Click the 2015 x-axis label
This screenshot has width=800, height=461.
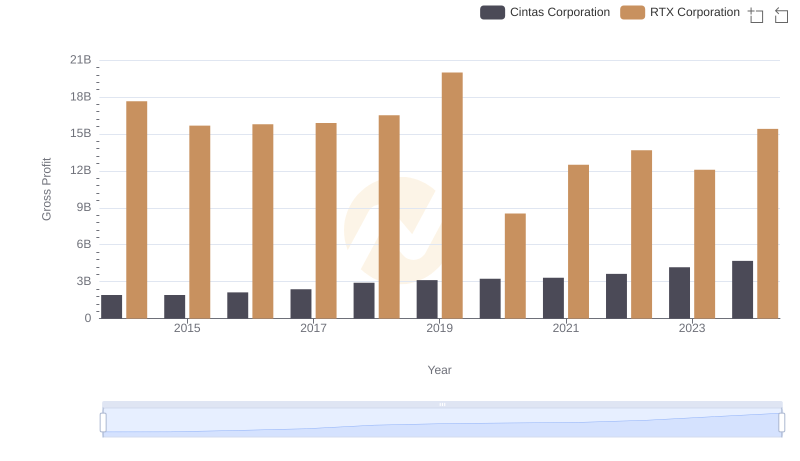[187, 328]
